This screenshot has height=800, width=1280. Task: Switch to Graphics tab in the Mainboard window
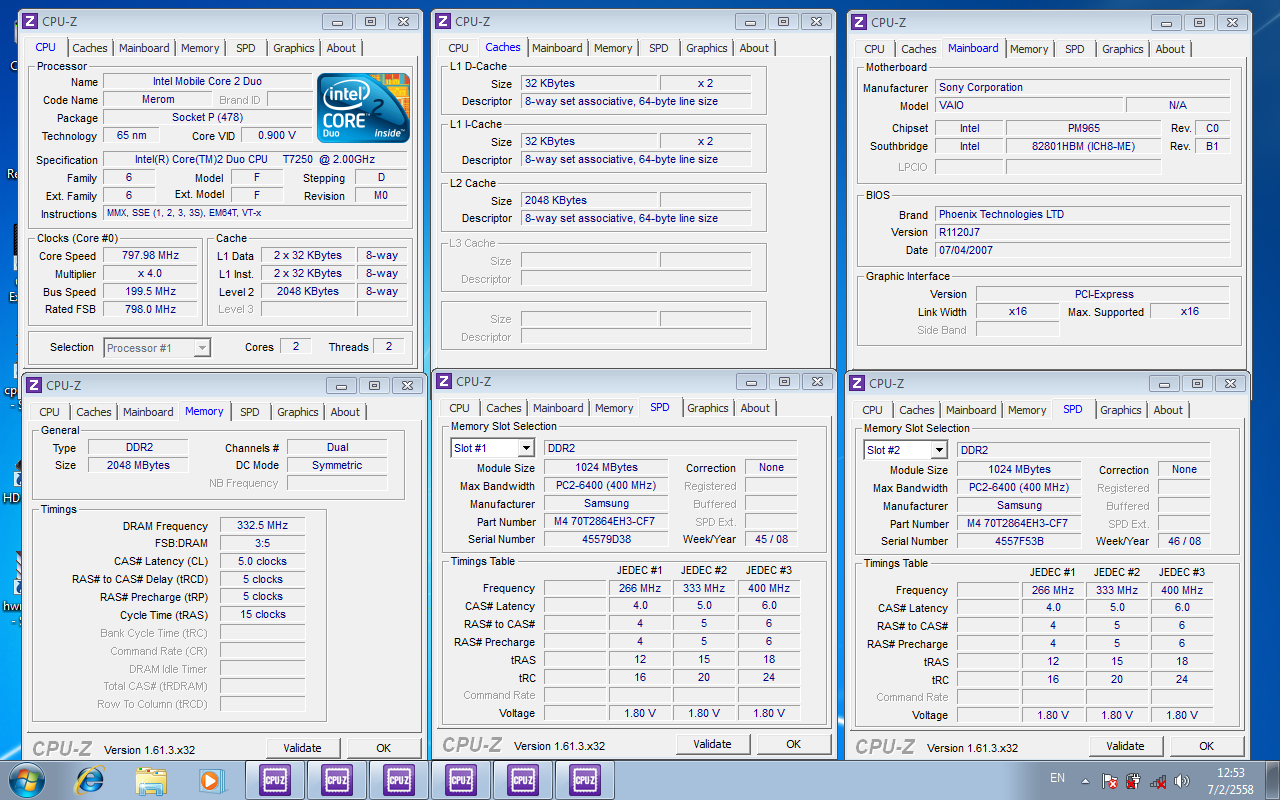(1123, 49)
